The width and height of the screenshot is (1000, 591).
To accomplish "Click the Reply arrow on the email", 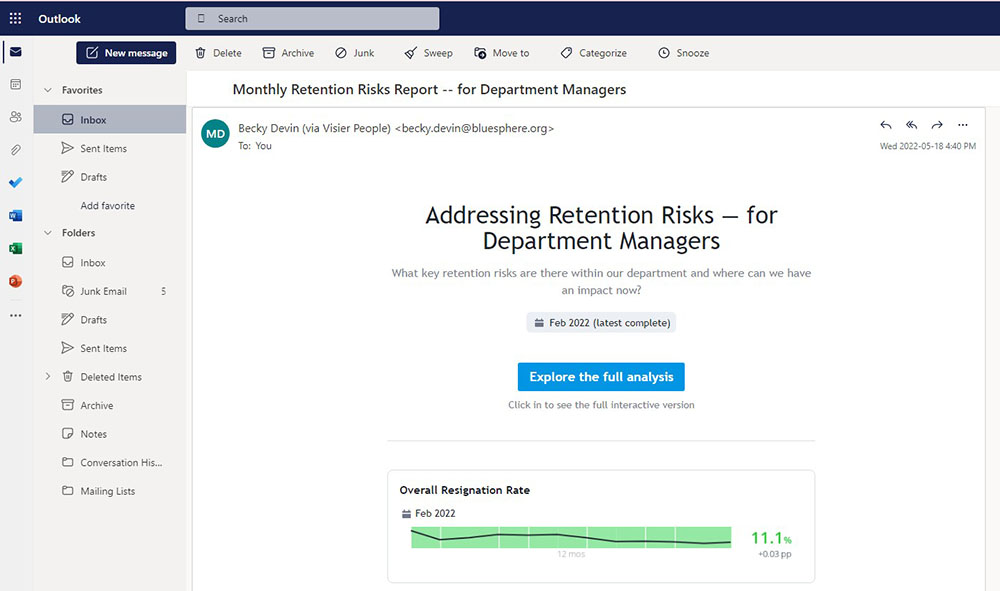I will 885,125.
